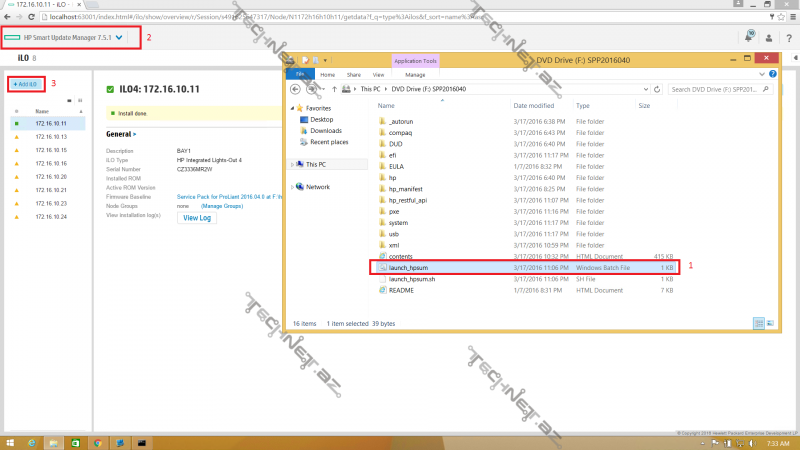
Task: Click the Add iLO button
Action: [x=26, y=83]
